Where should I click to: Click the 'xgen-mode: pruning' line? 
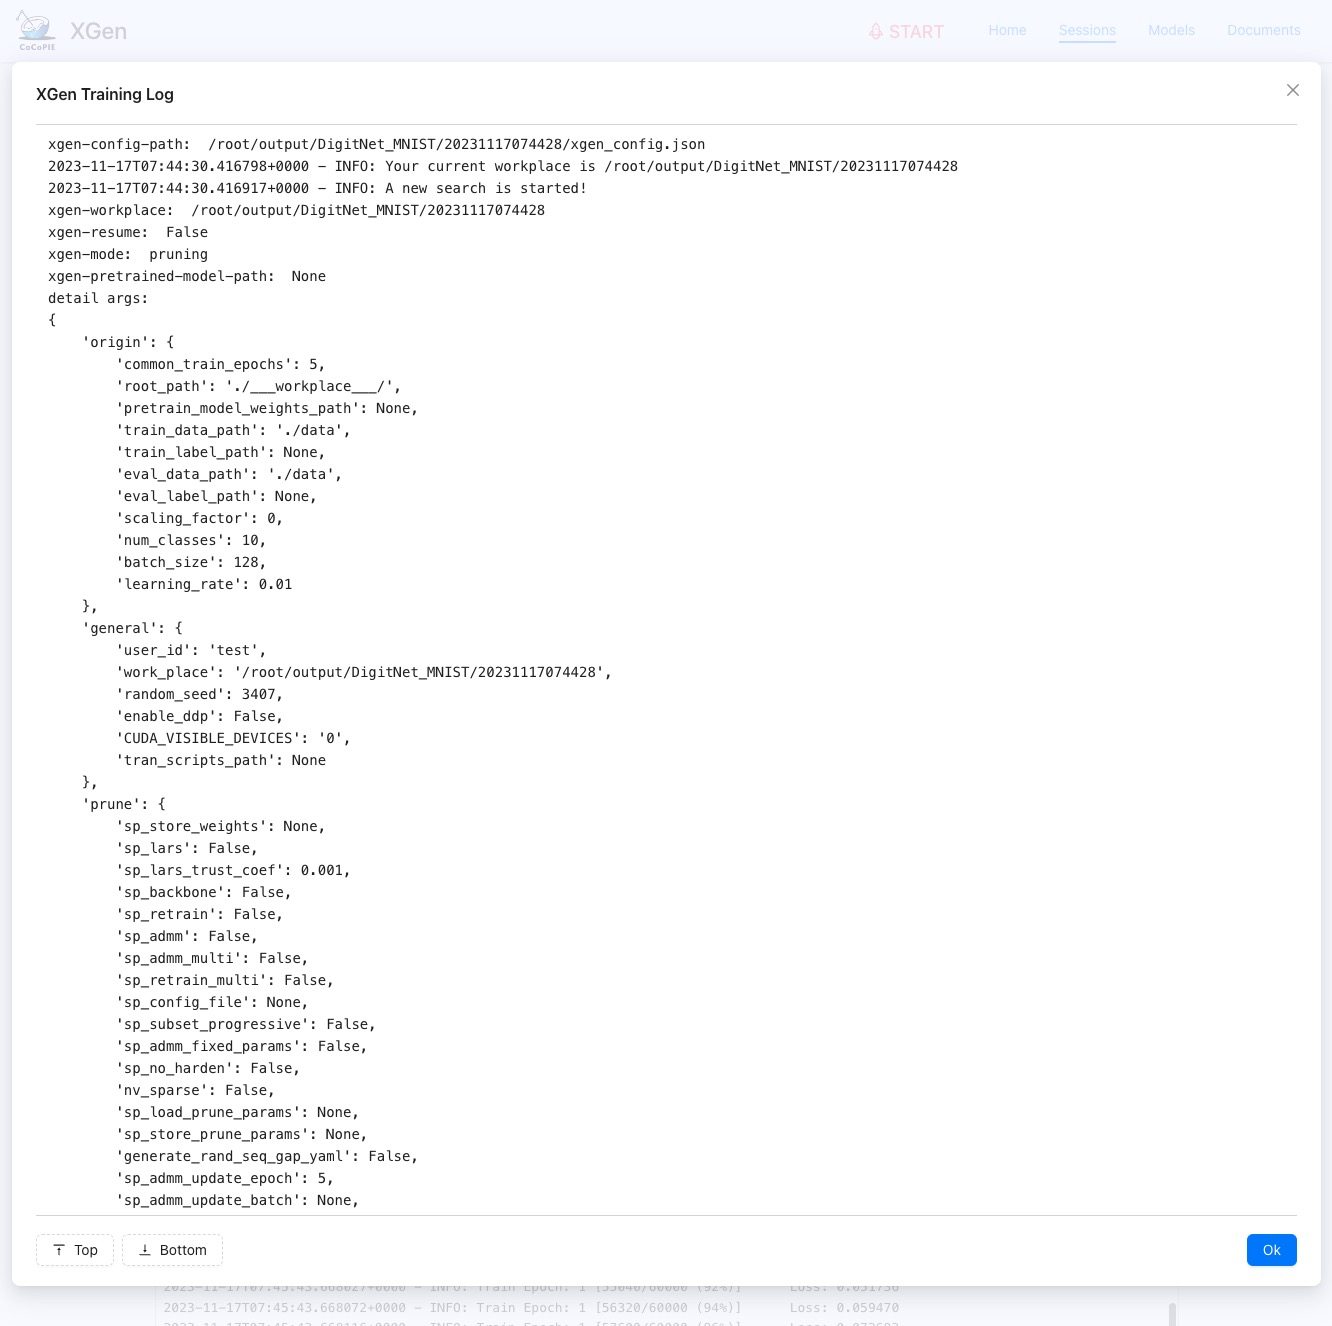[x=128, y=254]
